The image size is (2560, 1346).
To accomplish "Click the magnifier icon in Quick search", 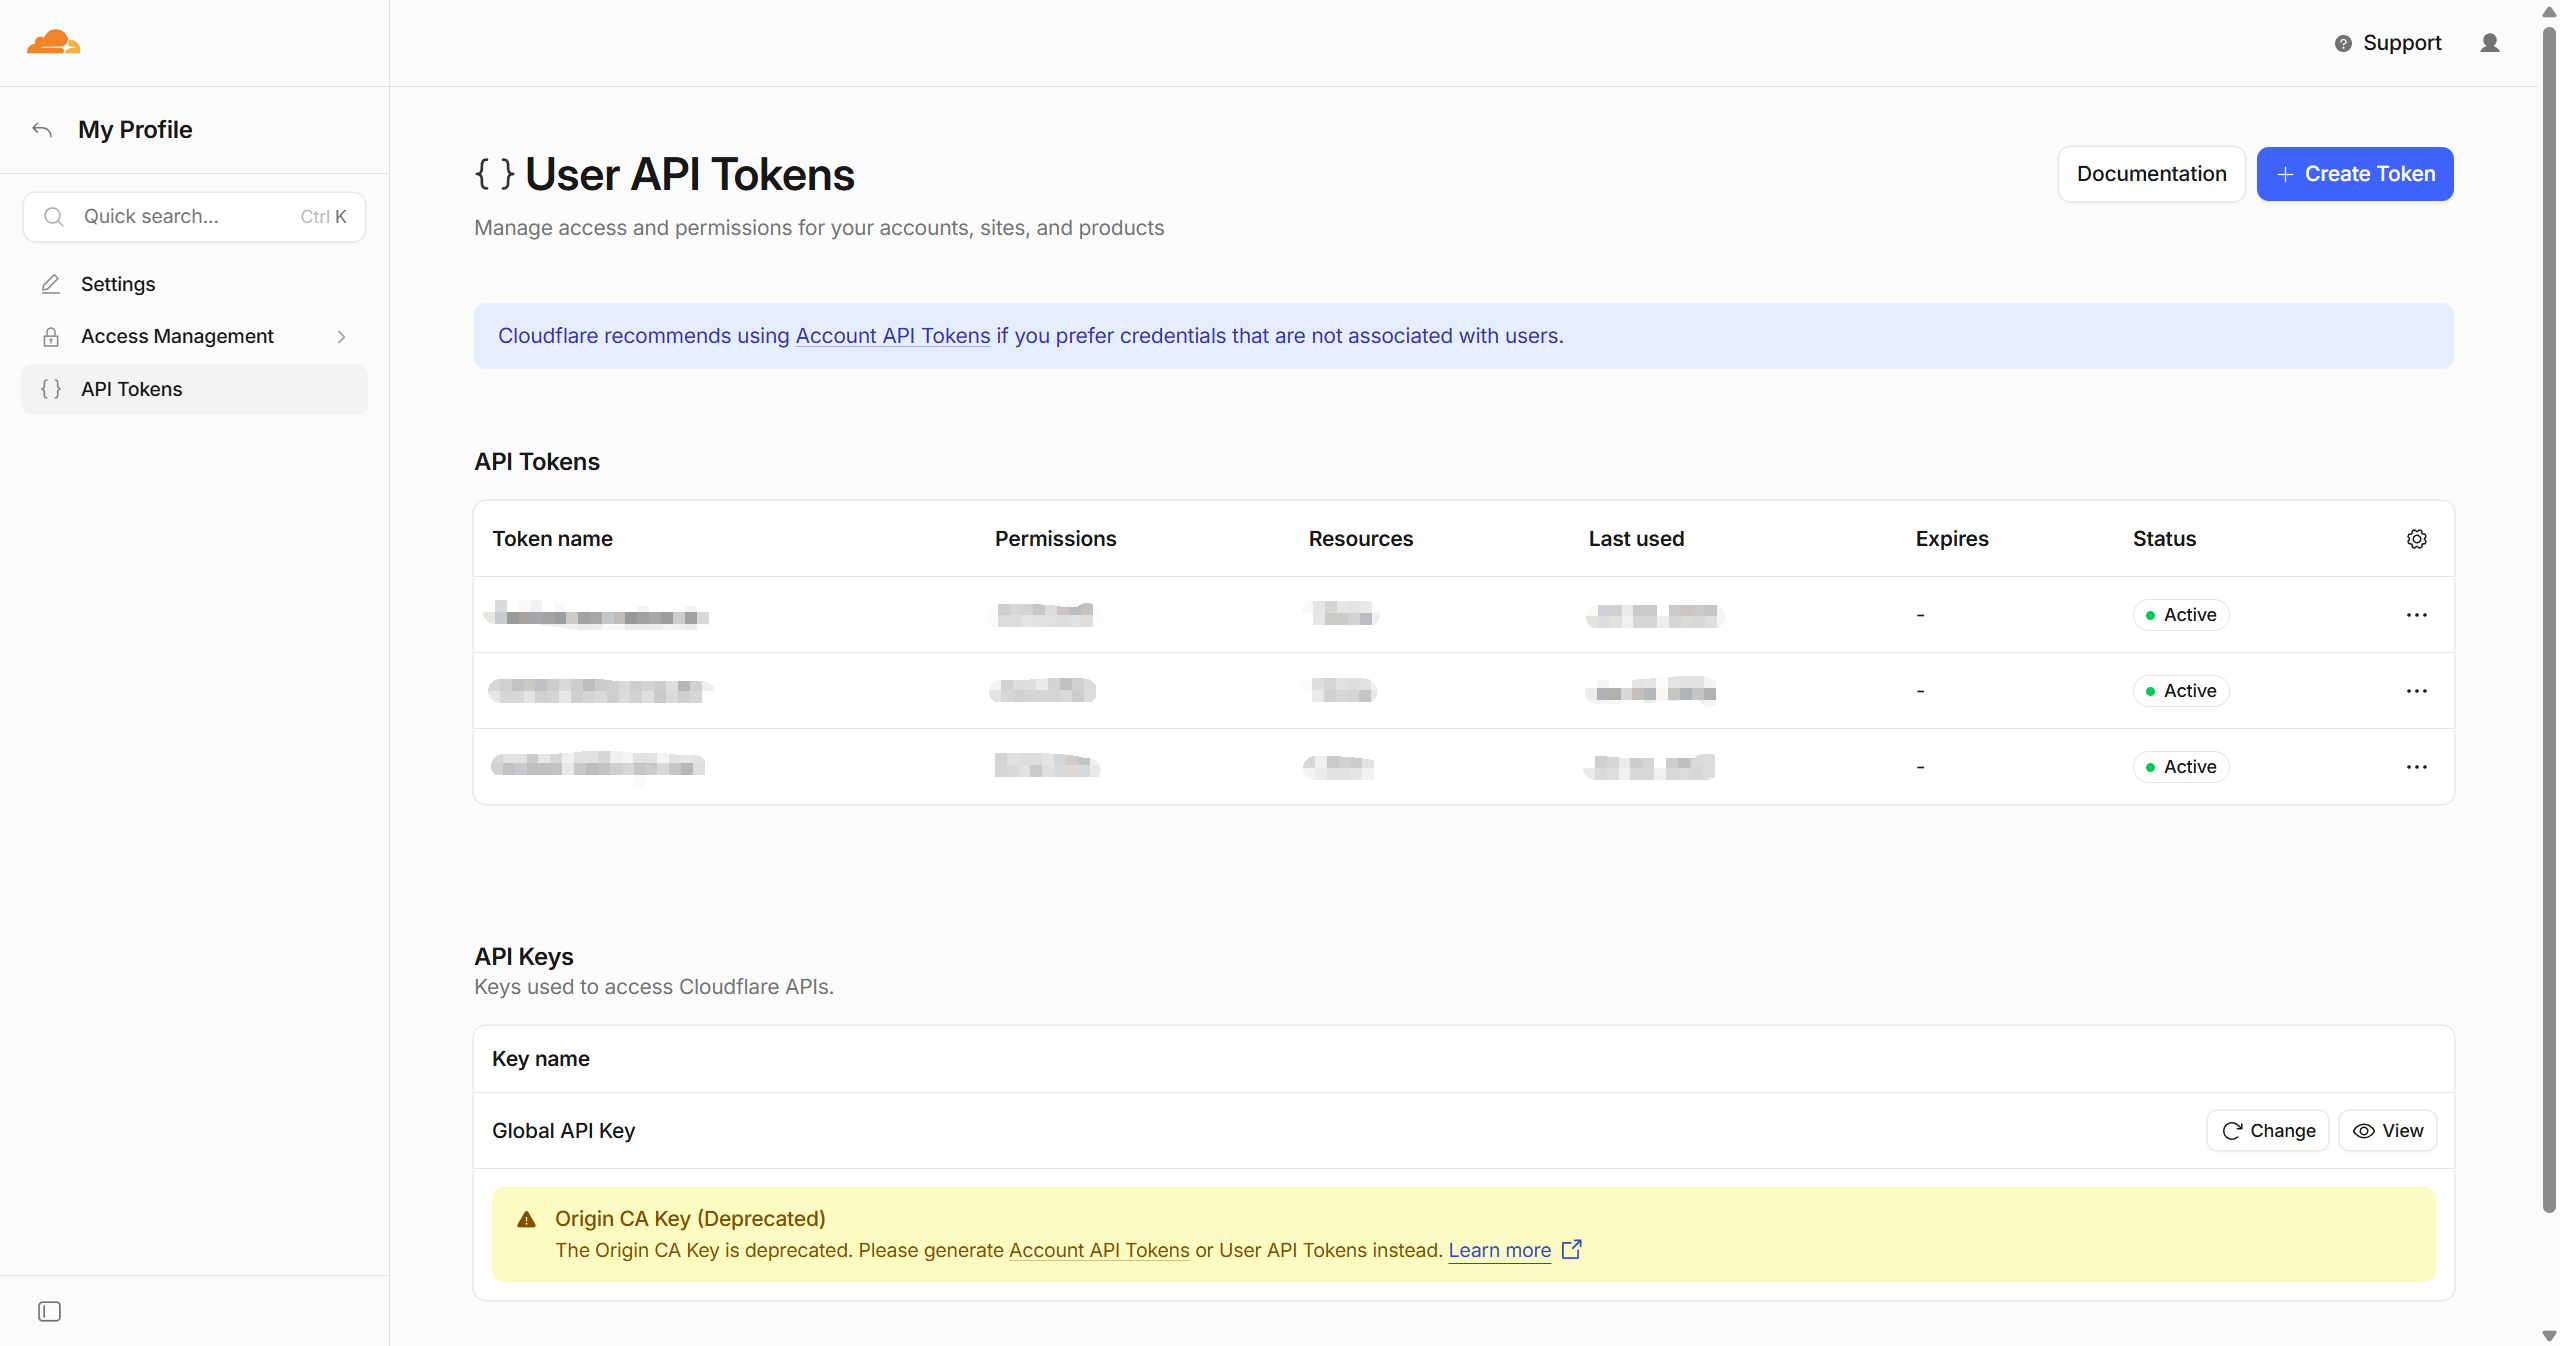I will [54, 217].
